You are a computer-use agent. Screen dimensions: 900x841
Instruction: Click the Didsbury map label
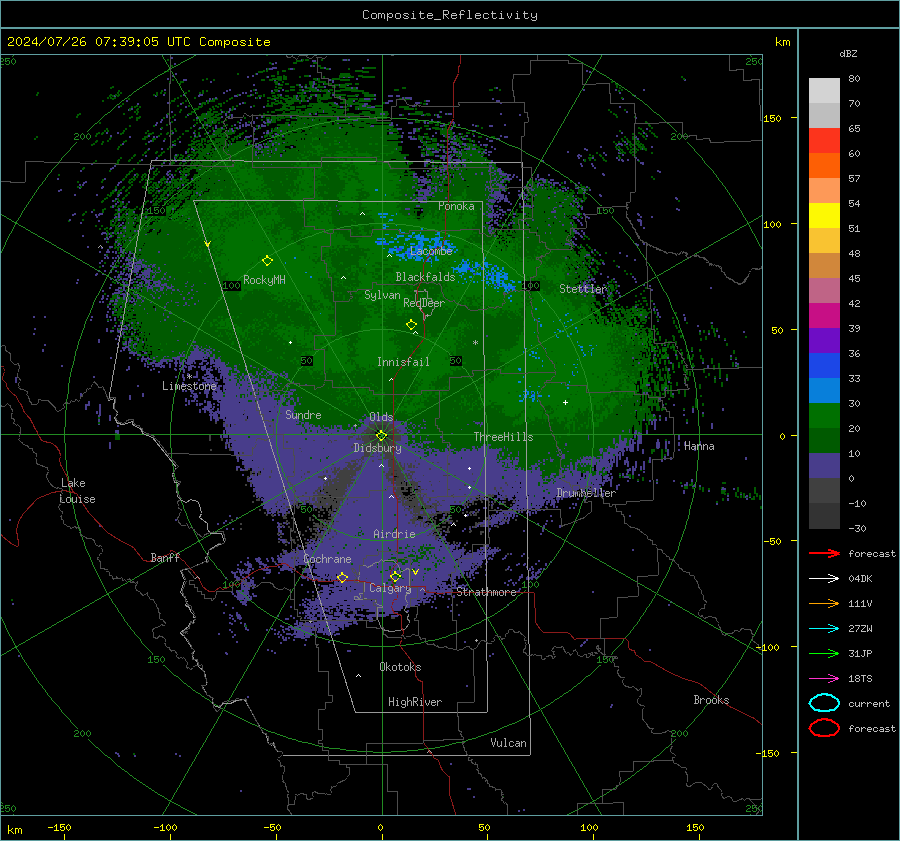pos(377,448)
